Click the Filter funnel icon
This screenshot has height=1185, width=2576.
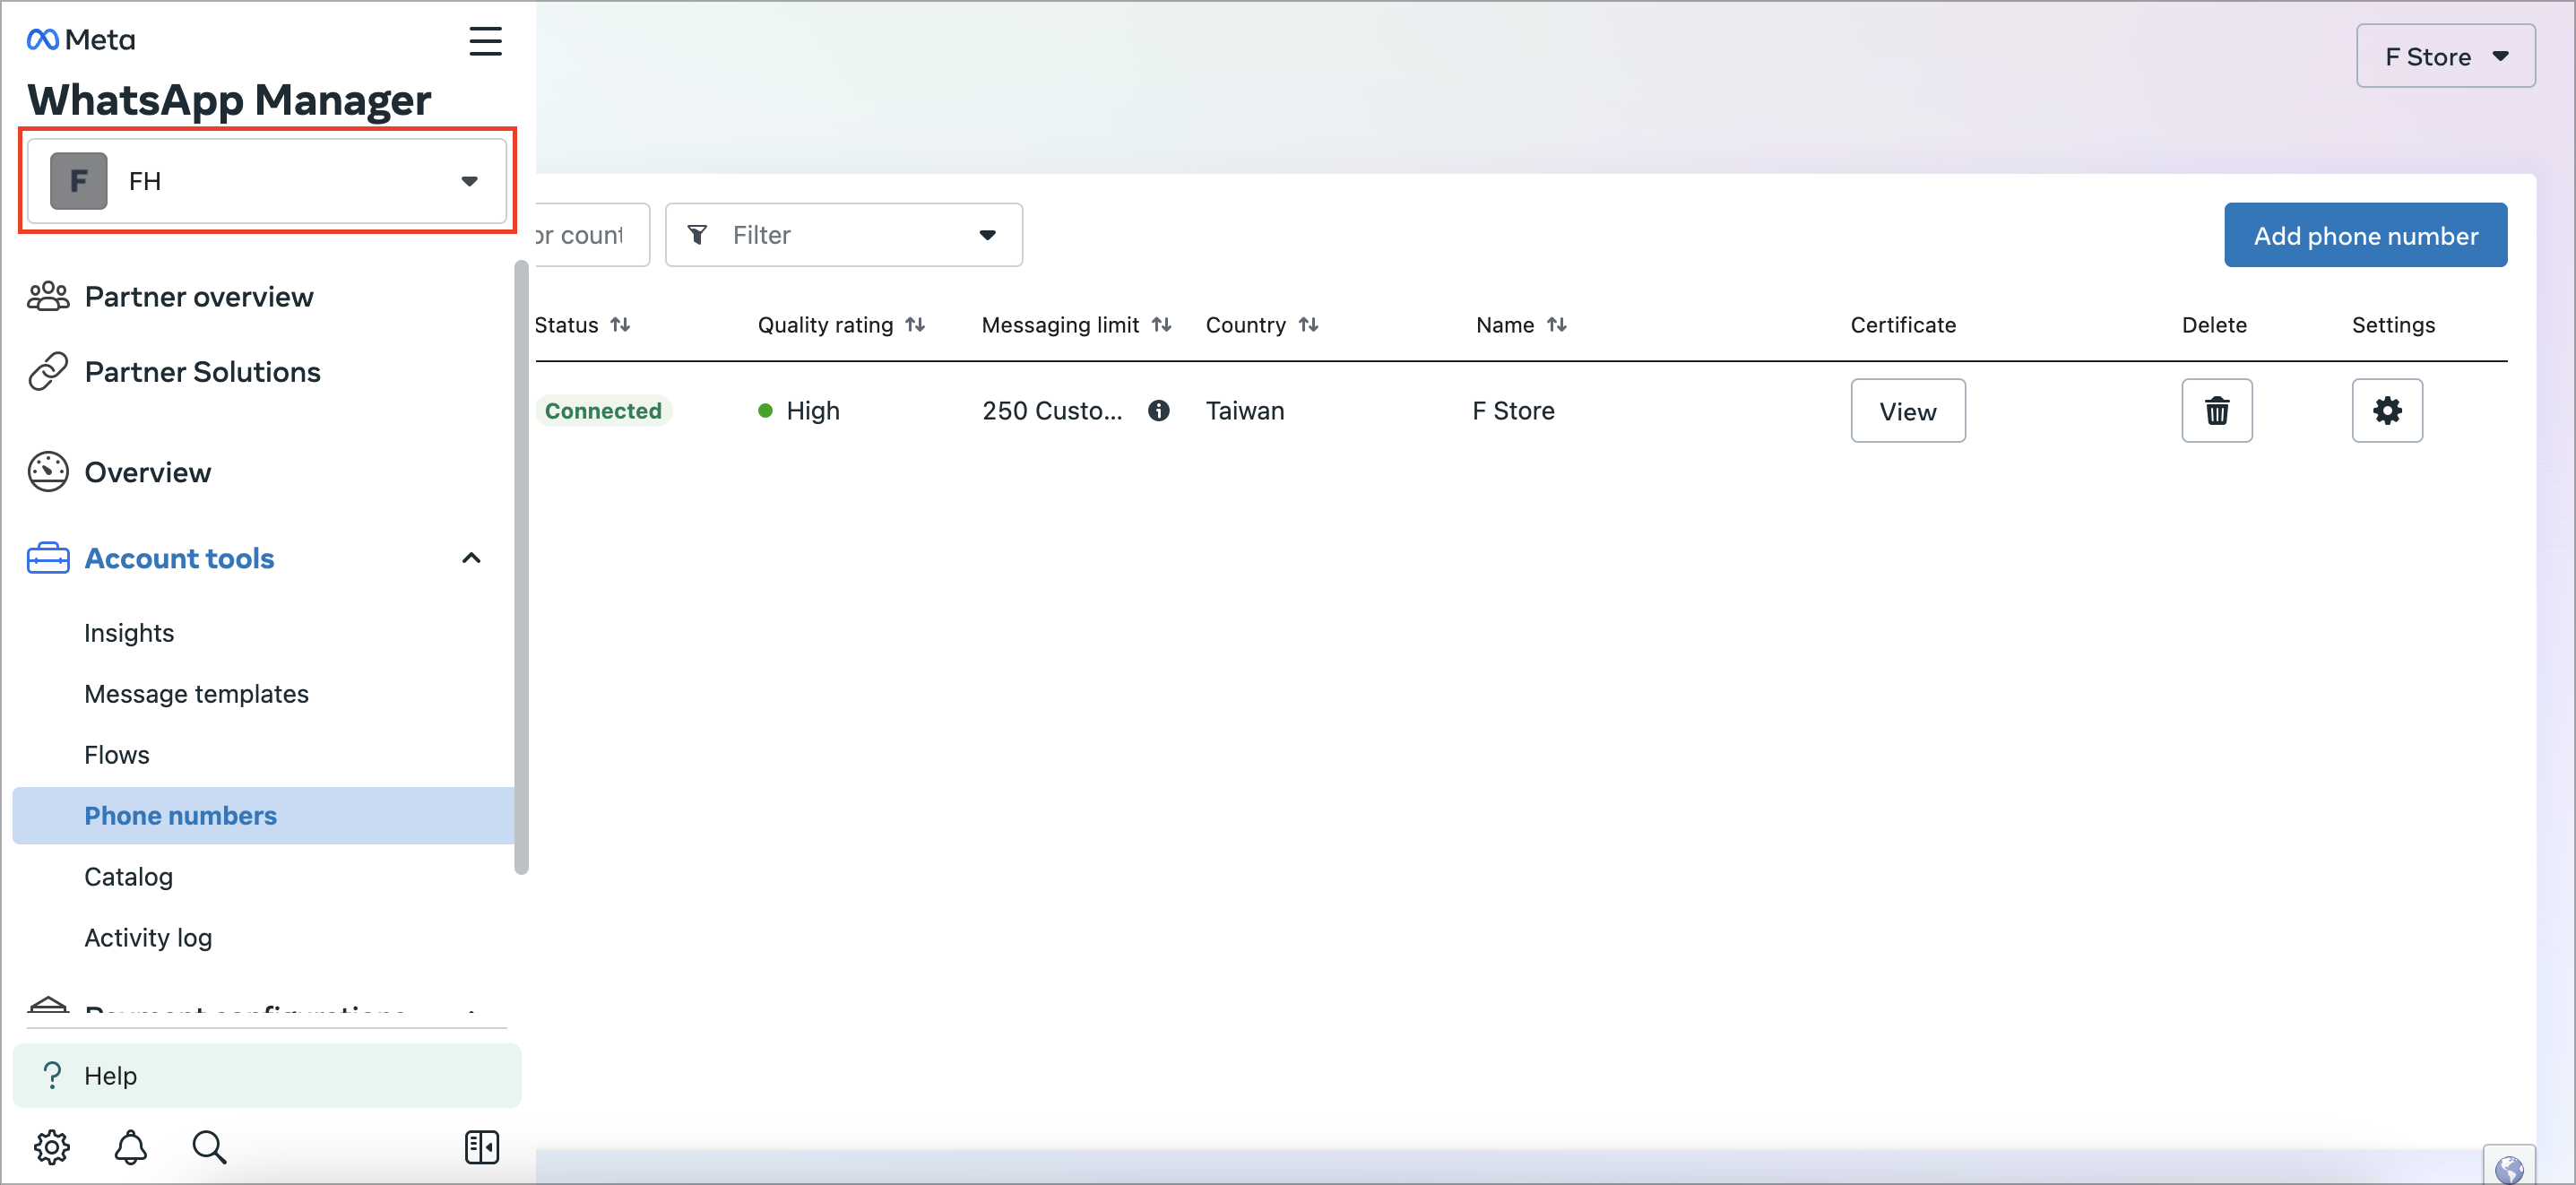(698, 235)
